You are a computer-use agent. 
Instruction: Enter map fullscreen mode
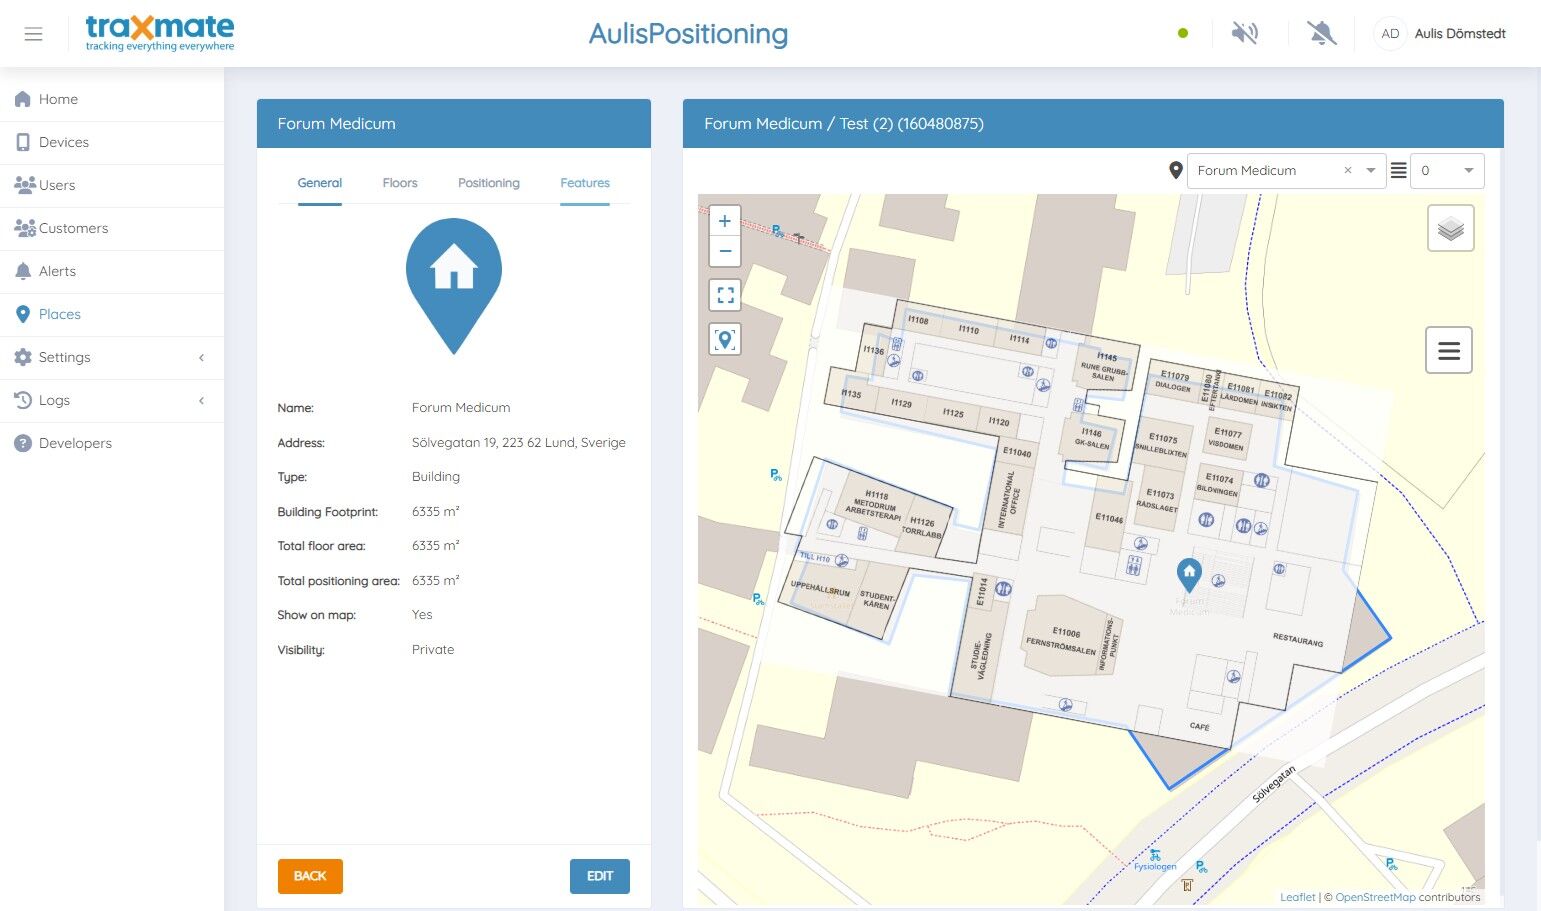pyautogui.click(x=725, y=295)
